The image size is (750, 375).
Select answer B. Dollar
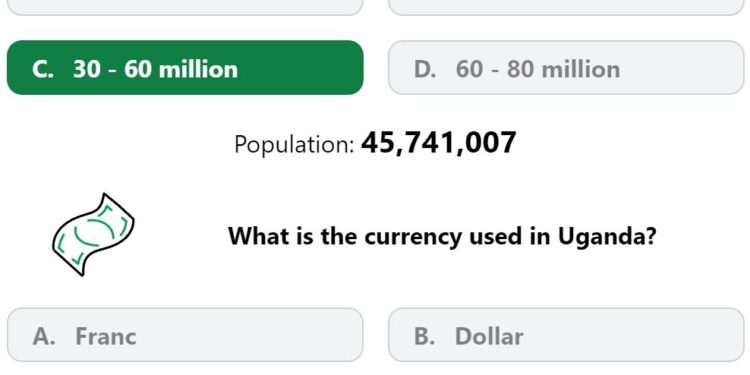pos(566,335)
